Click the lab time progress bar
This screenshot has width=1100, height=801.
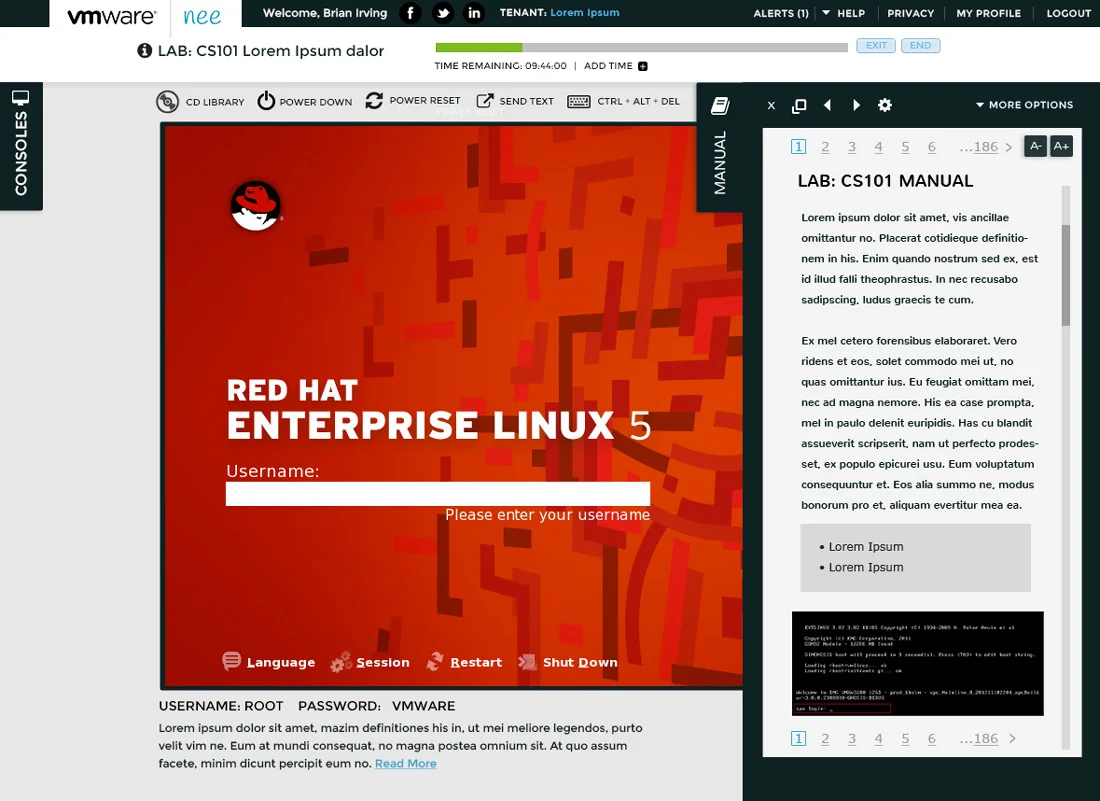(x=641, y=48)
